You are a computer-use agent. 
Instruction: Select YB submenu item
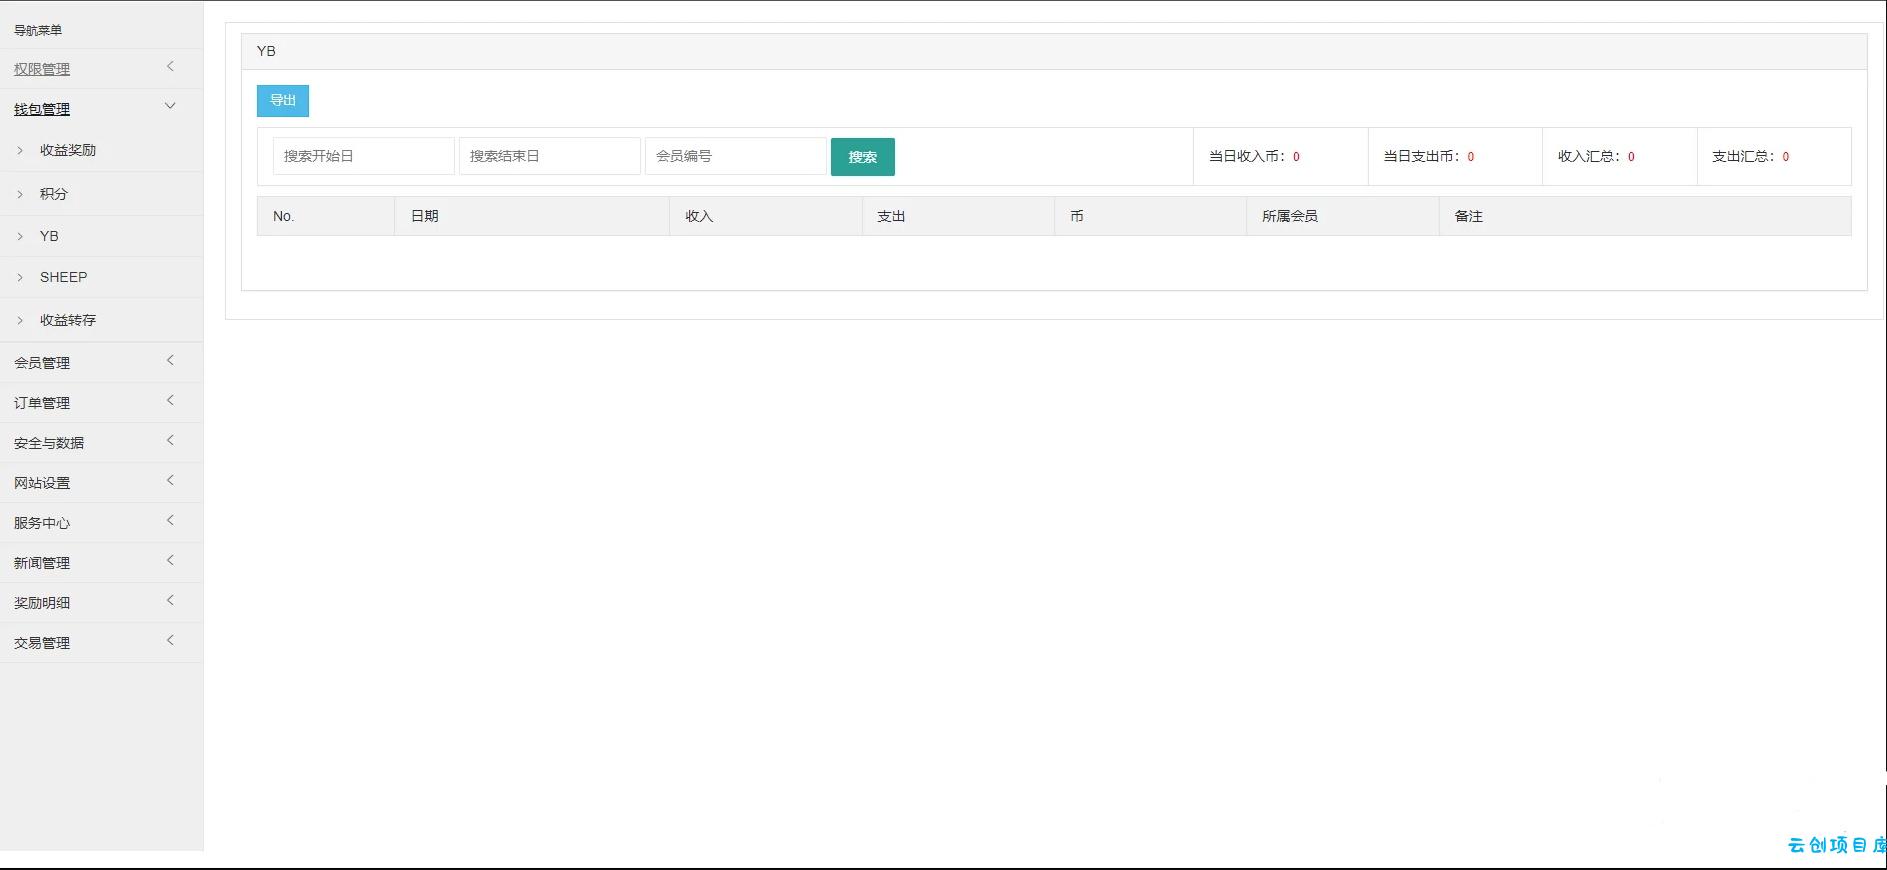[x=49, y=236]
